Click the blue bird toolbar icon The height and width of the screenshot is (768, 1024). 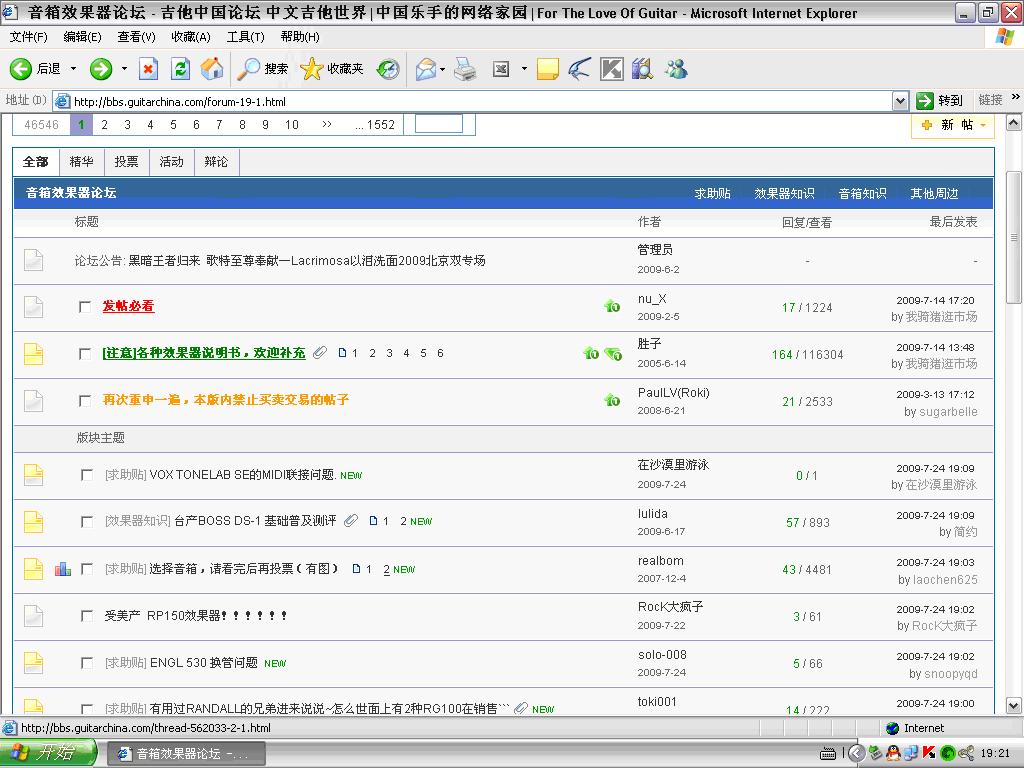[x=579, y=69]
